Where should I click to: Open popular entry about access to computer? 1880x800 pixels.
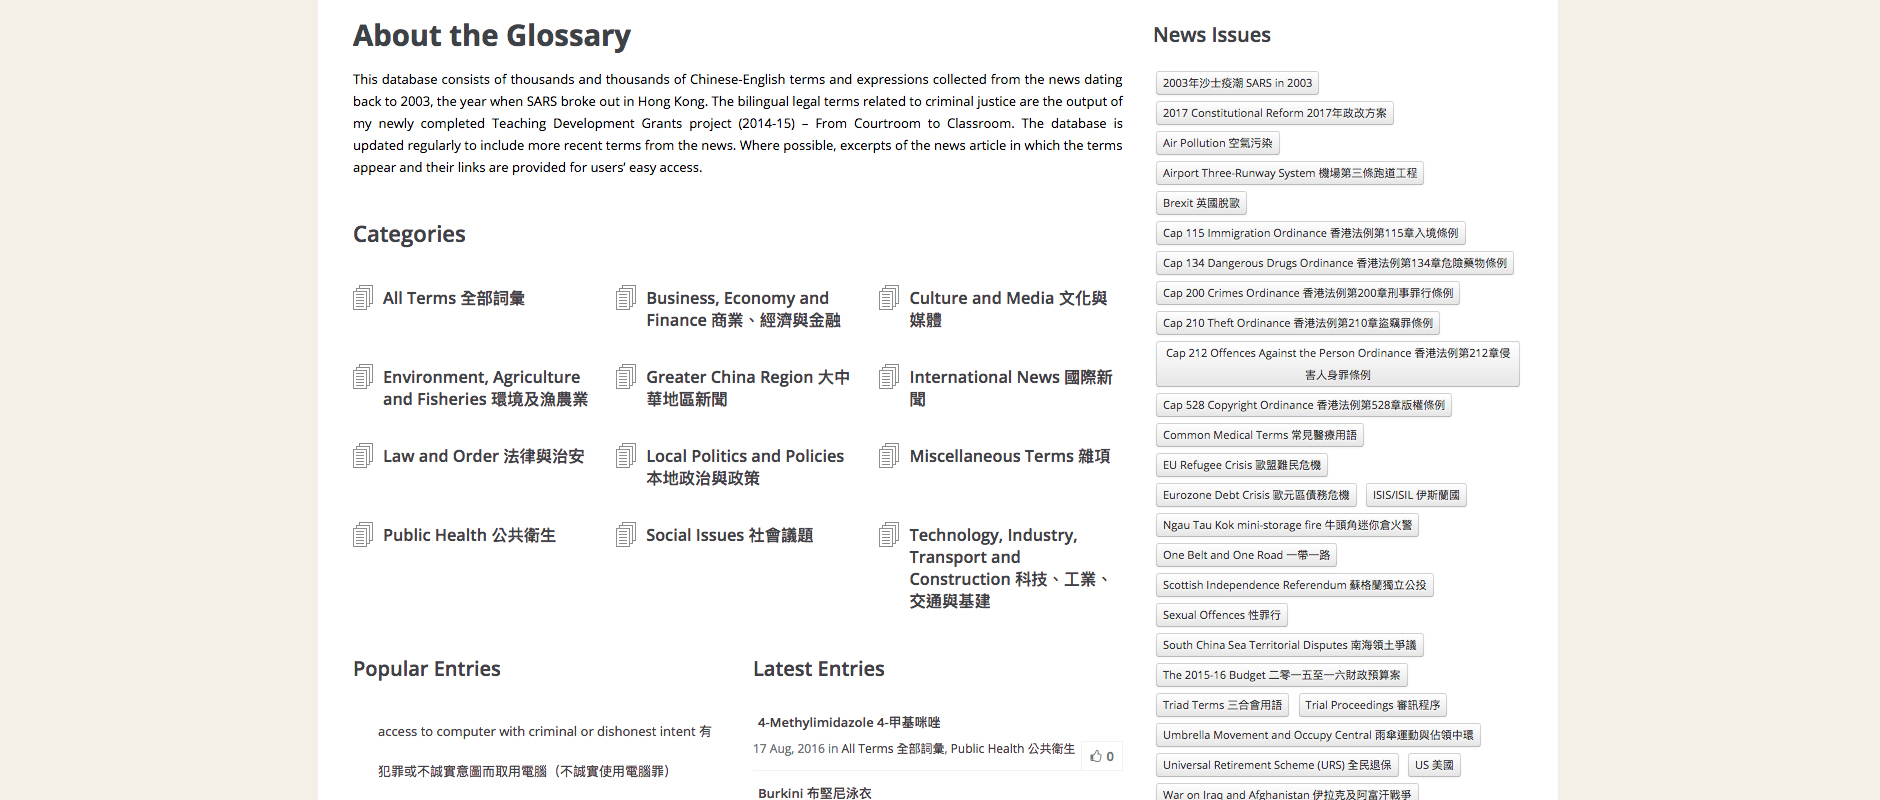point(545,751)
